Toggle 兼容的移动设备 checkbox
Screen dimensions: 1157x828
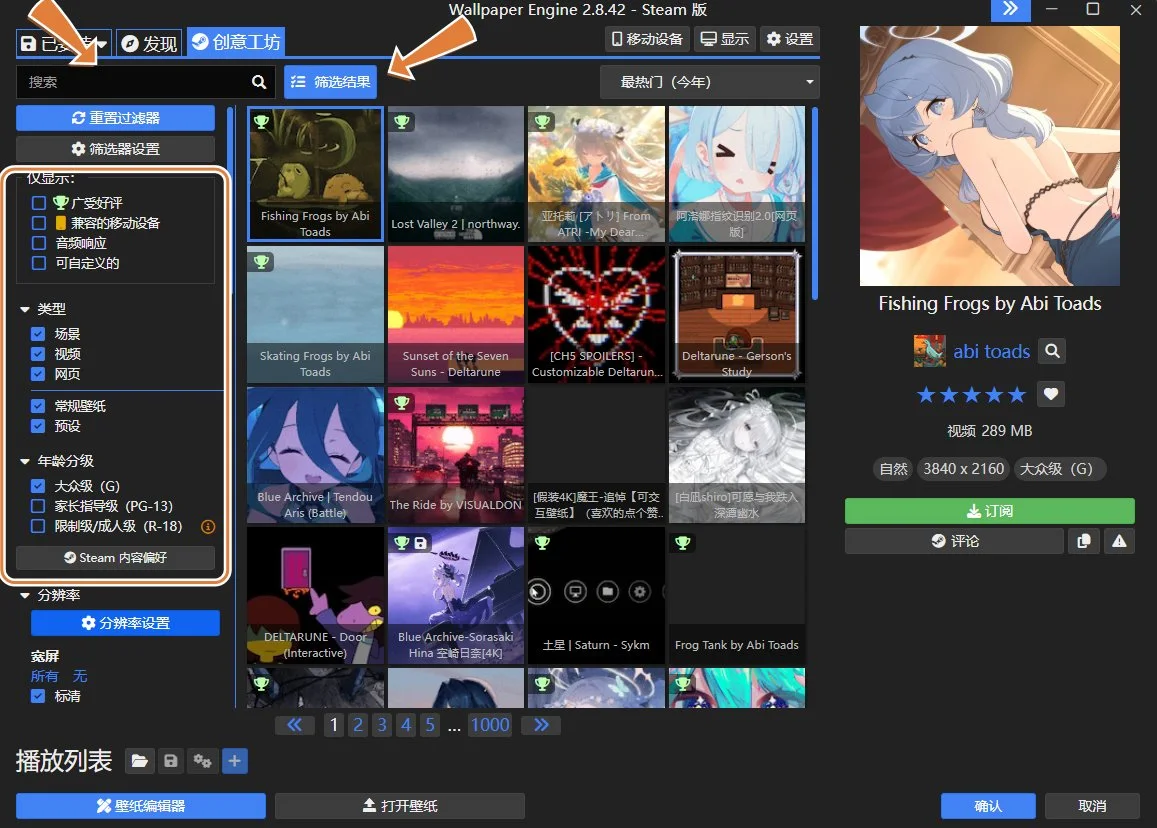[x=39, y=223]
